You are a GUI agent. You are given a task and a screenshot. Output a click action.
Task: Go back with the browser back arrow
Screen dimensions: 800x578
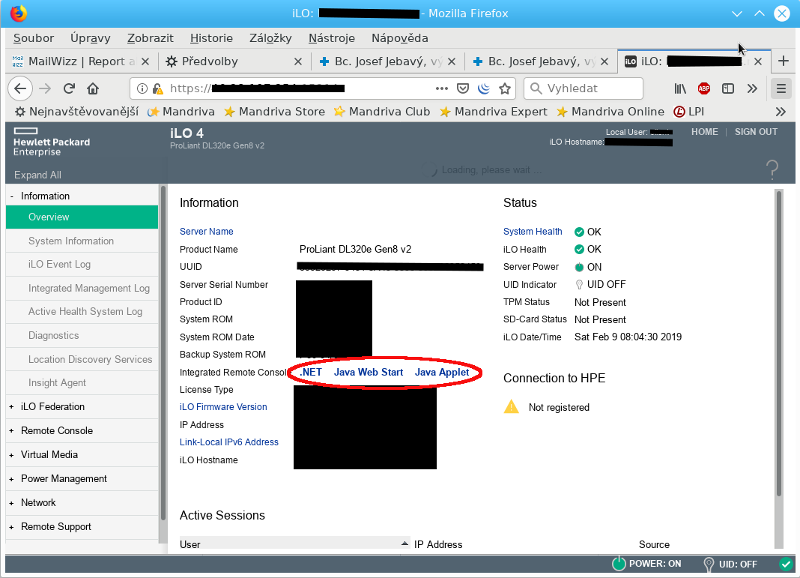[20, 88]
